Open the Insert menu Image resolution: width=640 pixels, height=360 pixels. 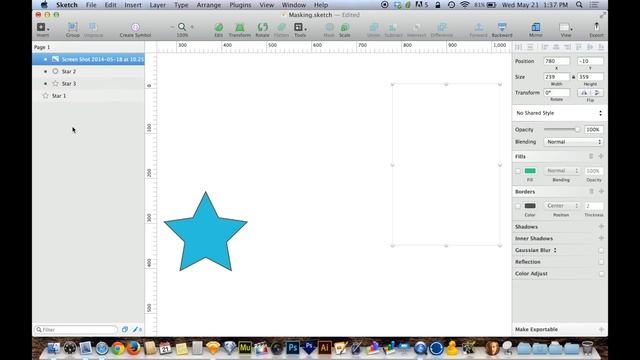coord(133,5)
